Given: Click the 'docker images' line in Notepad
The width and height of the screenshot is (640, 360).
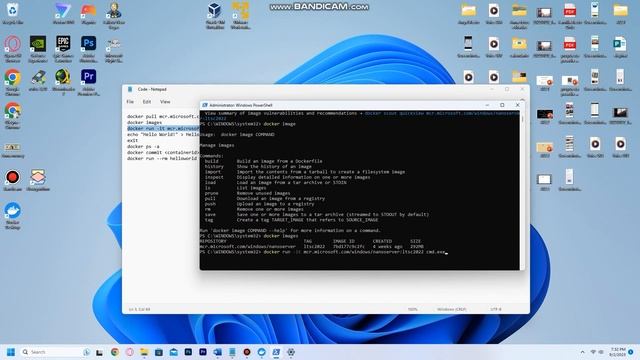Looking at the screenshot, I should [x=144, y=122].
